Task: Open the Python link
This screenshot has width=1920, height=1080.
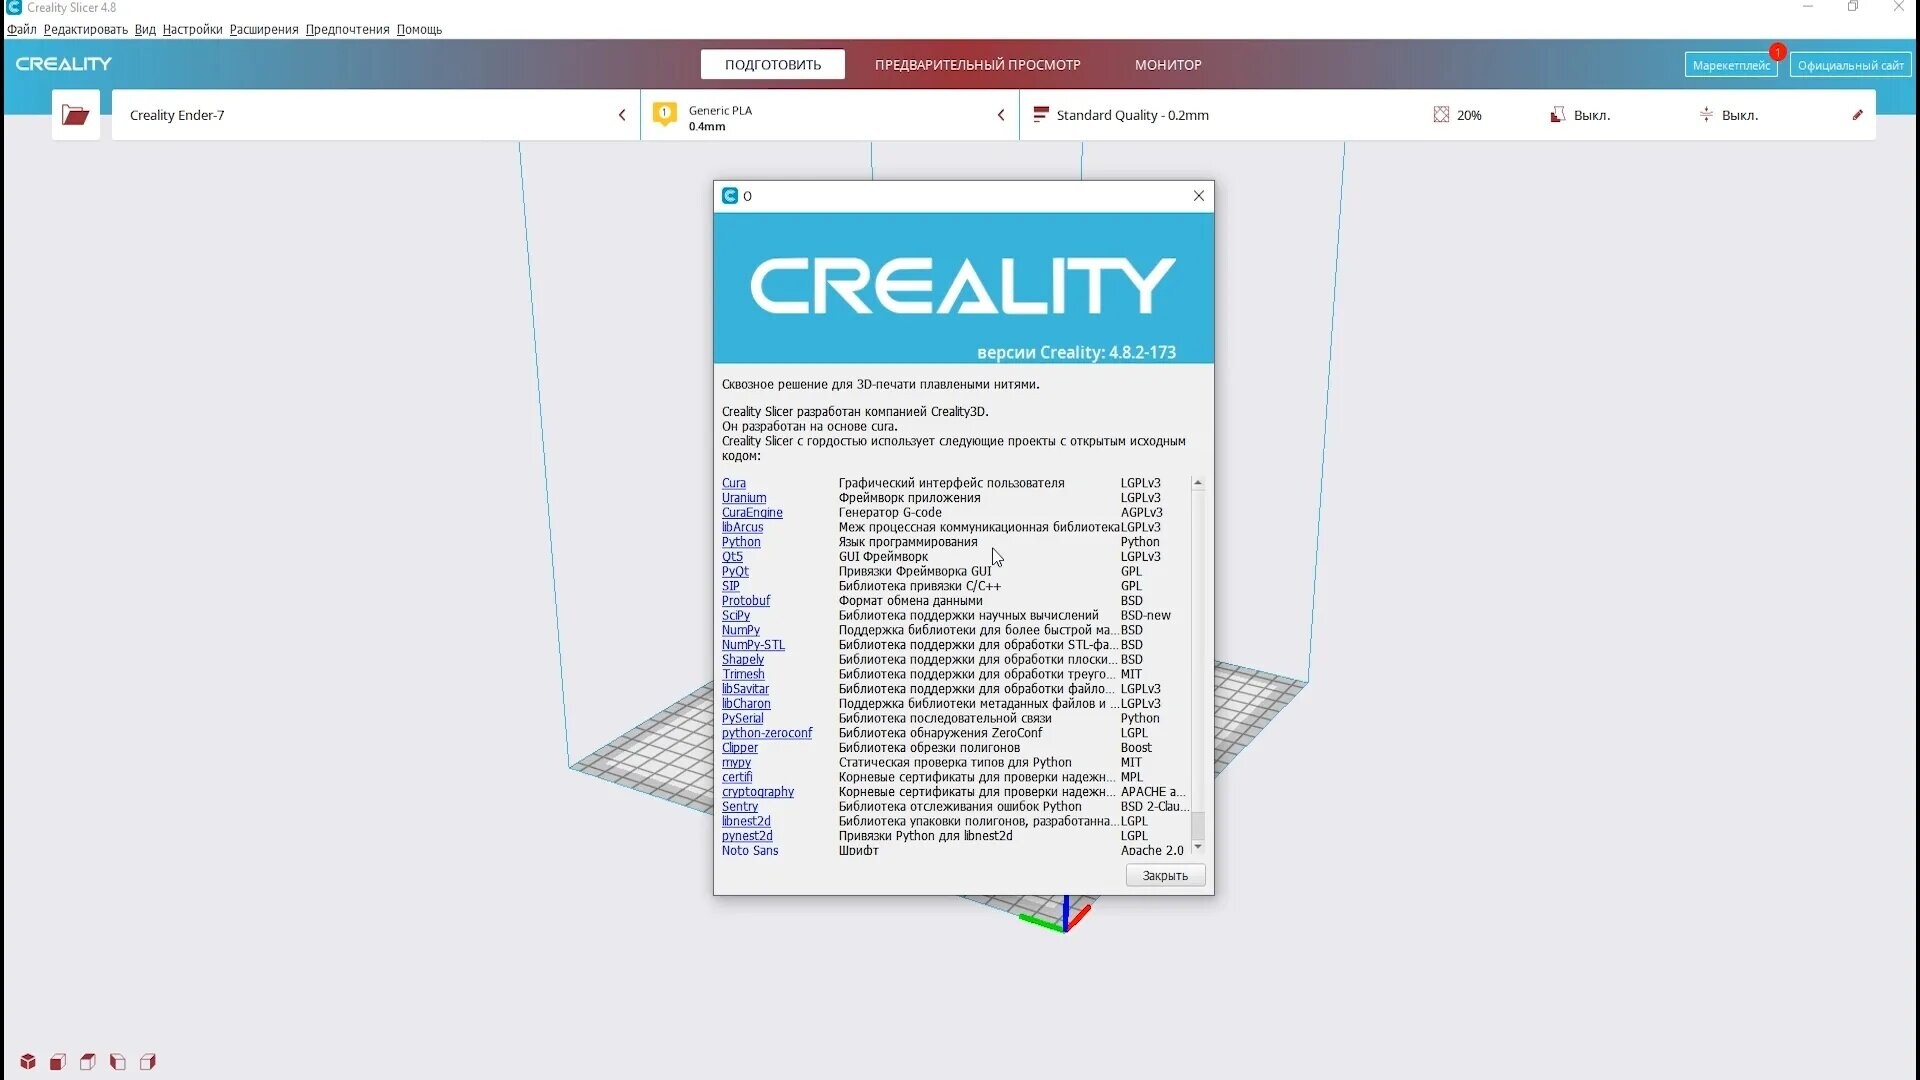Action: pos(741,542)
